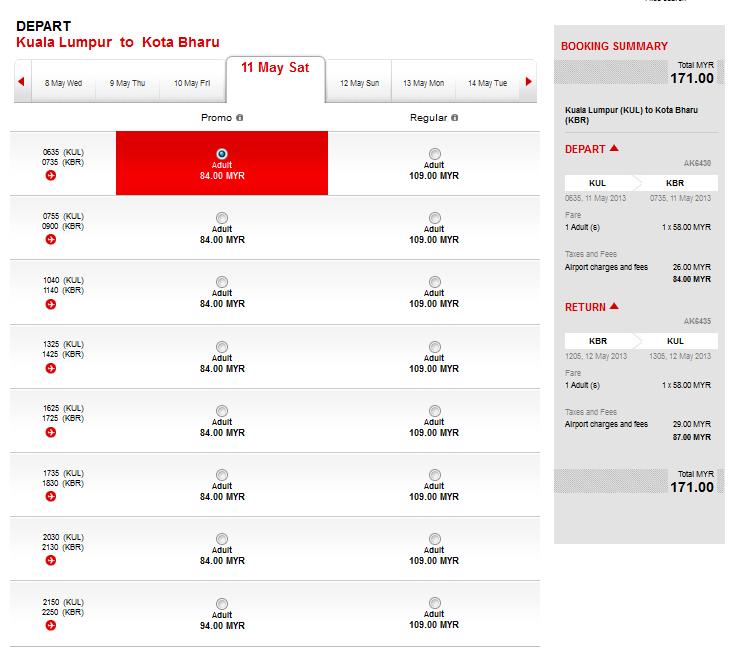Click the 87.00 MYR return subtotal
The image size is (729, 652).
(692, 437)
